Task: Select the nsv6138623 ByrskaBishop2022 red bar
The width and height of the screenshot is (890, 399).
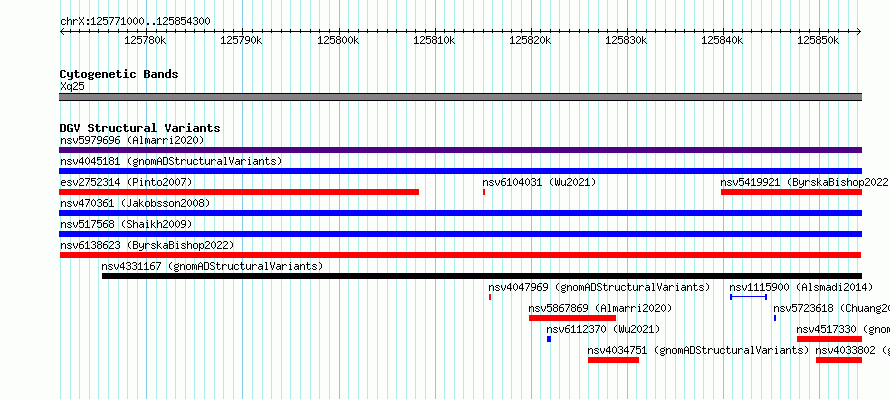Action: pyautogui.click(x=460, y=255)
